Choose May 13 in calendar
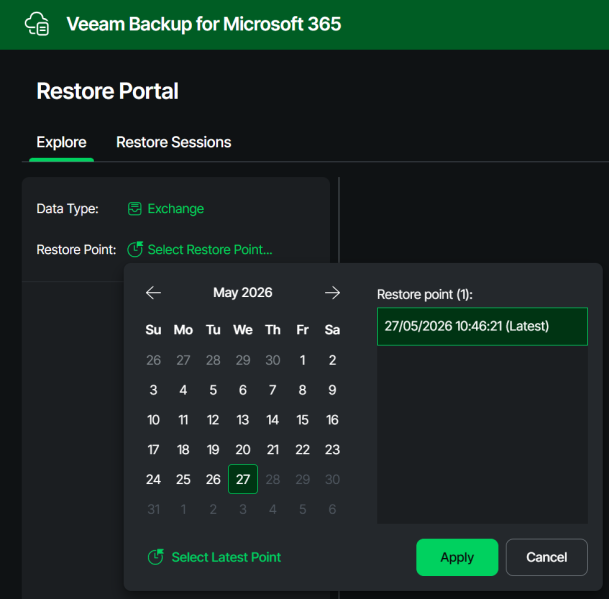 point(243,420)
